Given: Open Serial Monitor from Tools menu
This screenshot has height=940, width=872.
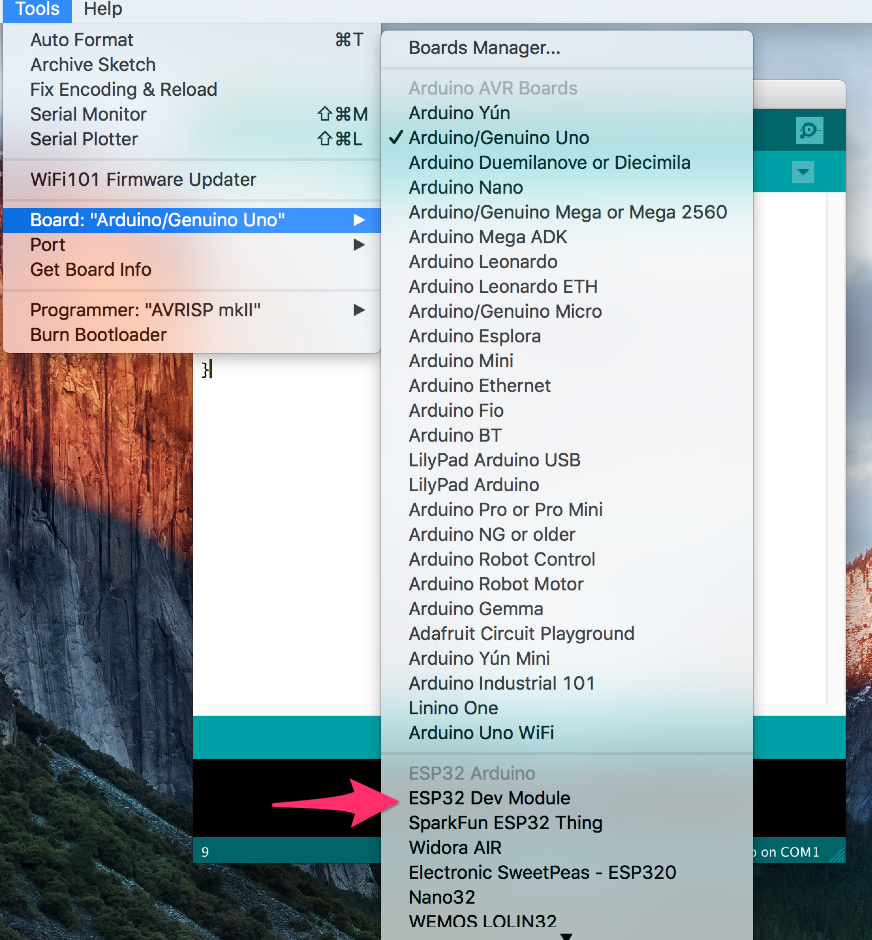Looking at the screenshot, I should (192, 114).
